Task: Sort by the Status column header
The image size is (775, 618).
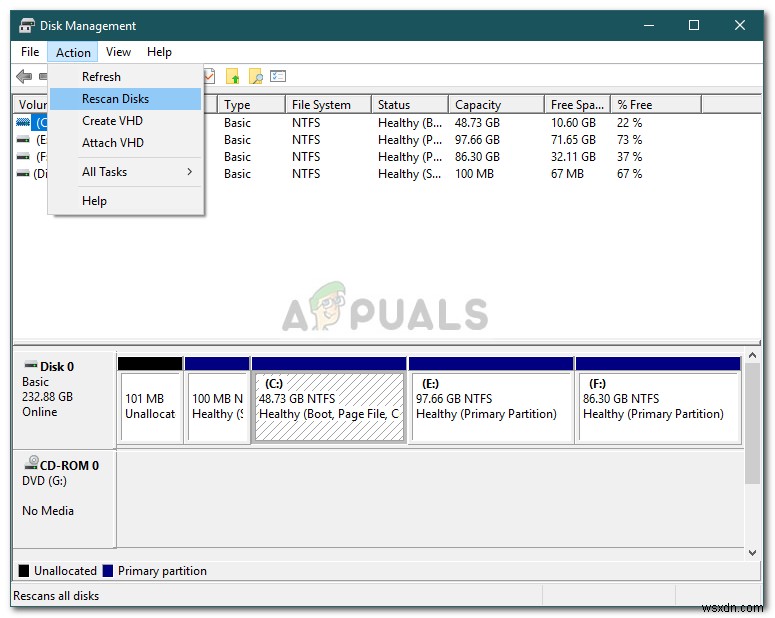Action: coord(410,105)
